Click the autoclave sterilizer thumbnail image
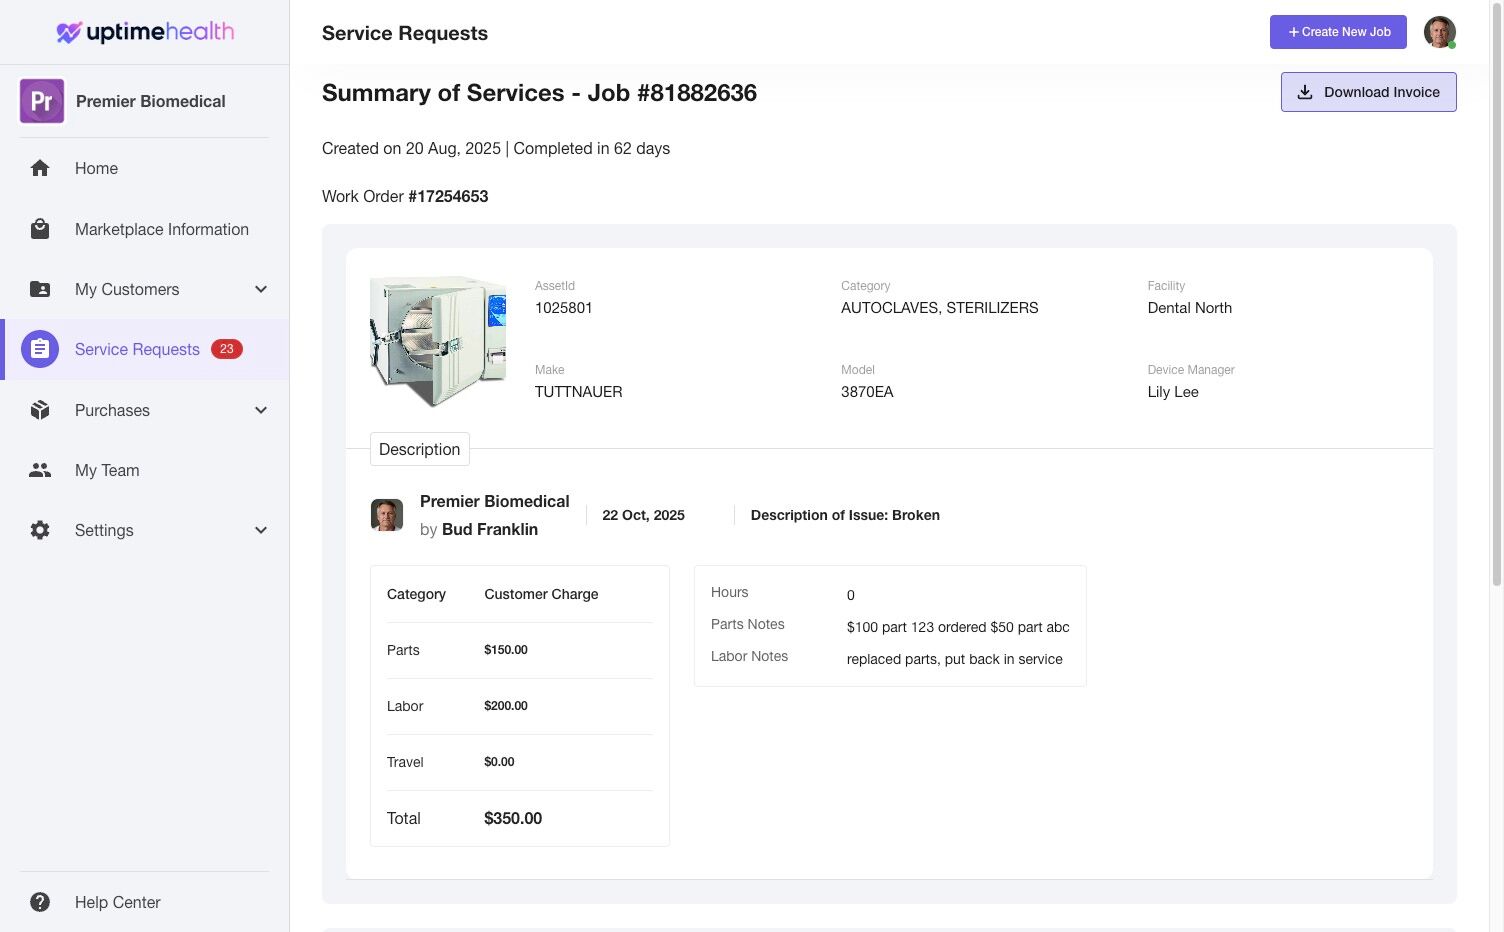1504x932 pixels. (x=438, y=341)
